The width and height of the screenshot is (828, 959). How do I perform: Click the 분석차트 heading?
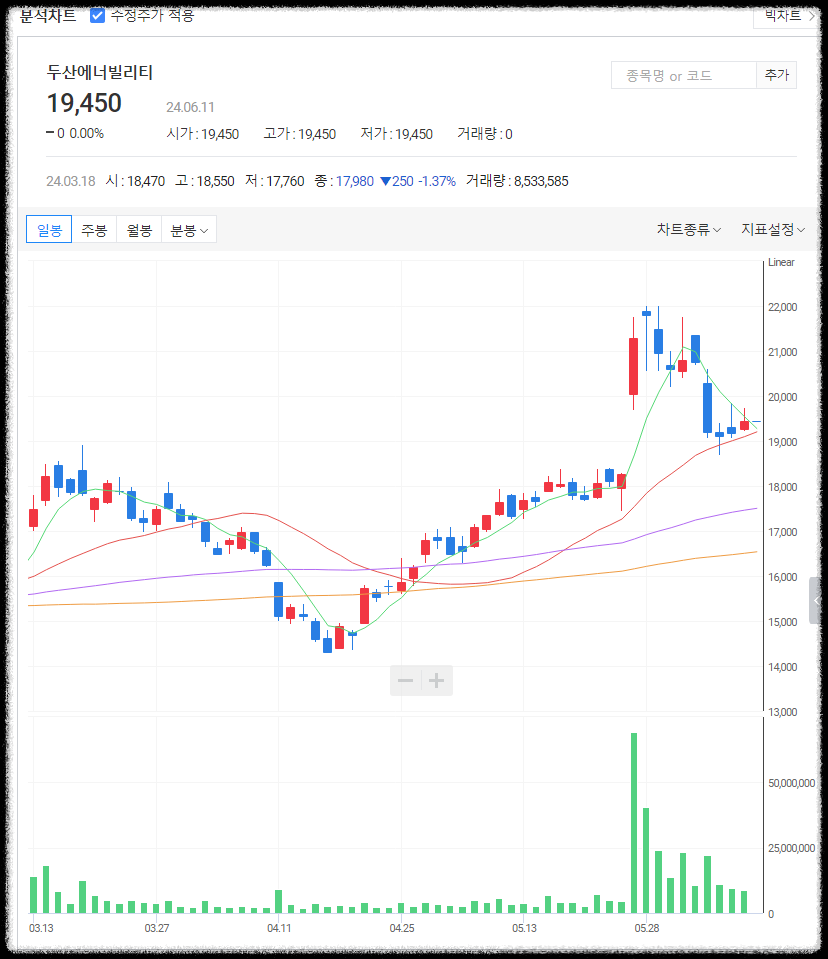(x=48, y=15)
